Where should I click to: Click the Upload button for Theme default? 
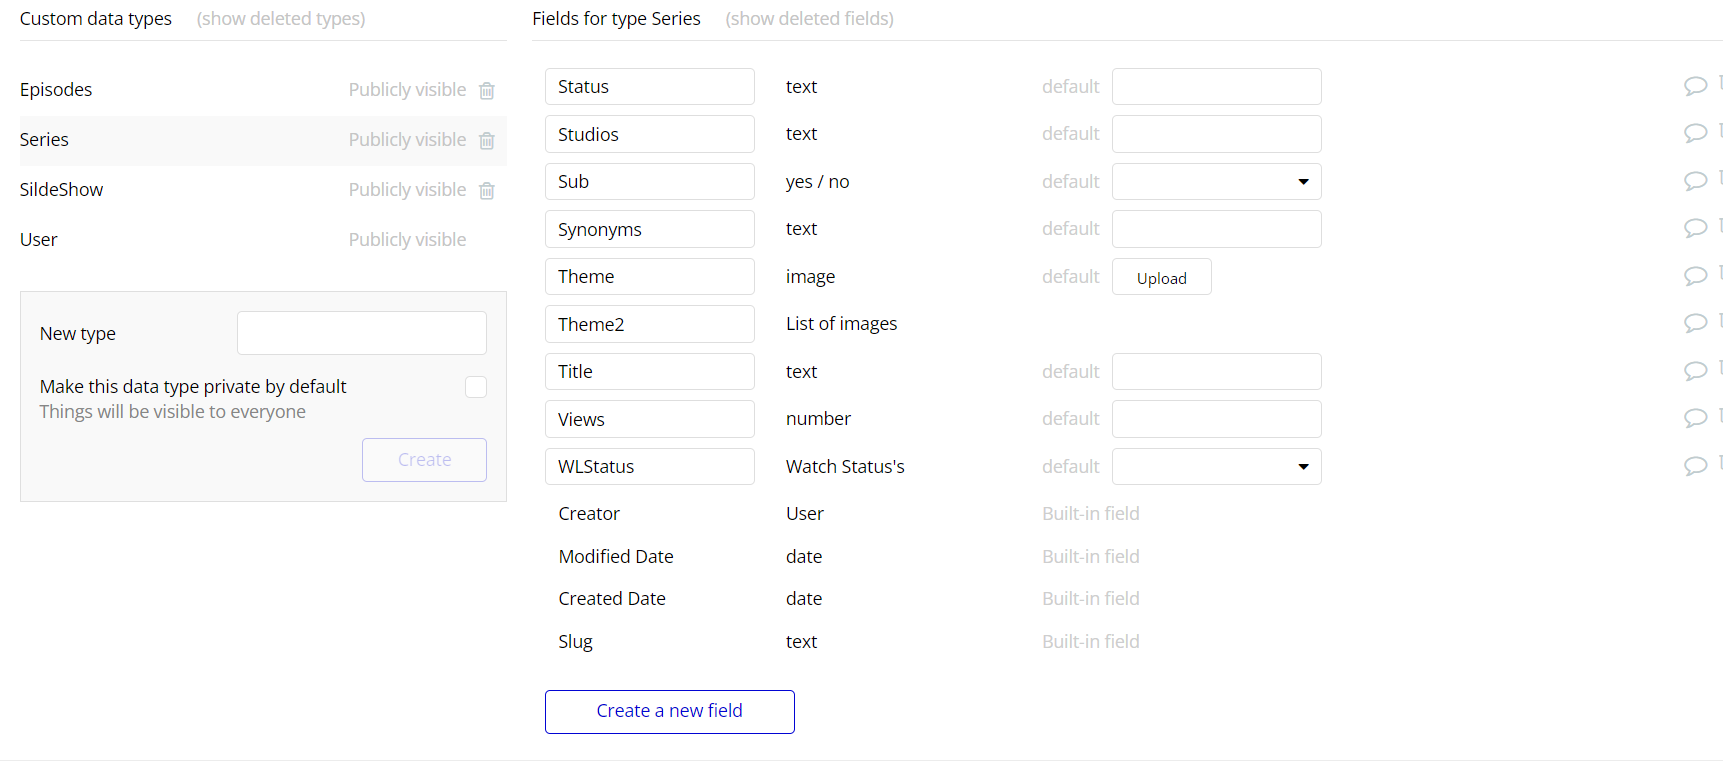(x=1162, y=277)
